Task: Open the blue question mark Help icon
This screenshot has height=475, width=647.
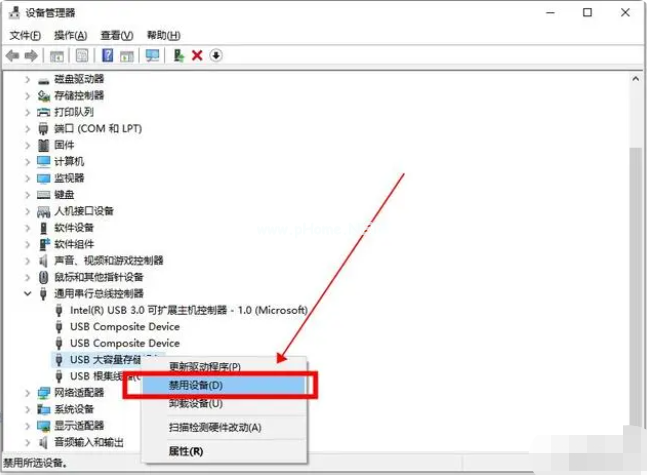Action: coord(107,55)
